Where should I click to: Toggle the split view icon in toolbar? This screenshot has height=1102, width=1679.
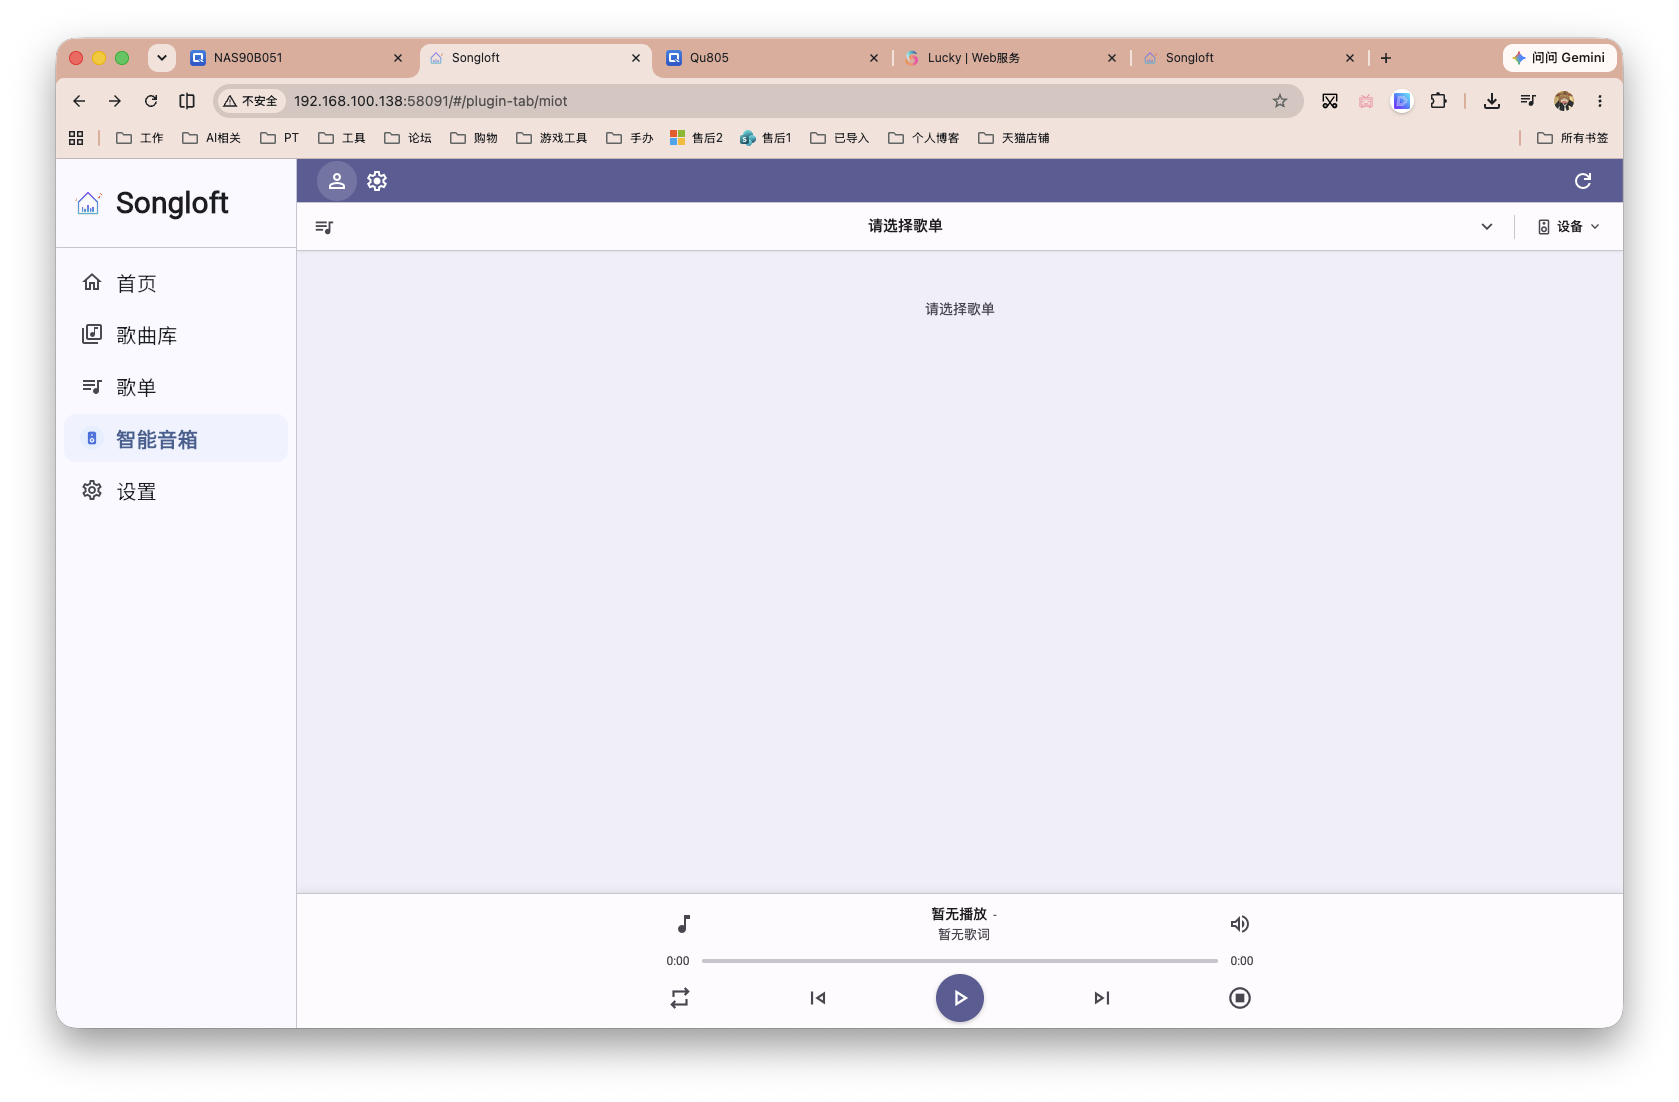click(x=187, y=101)
